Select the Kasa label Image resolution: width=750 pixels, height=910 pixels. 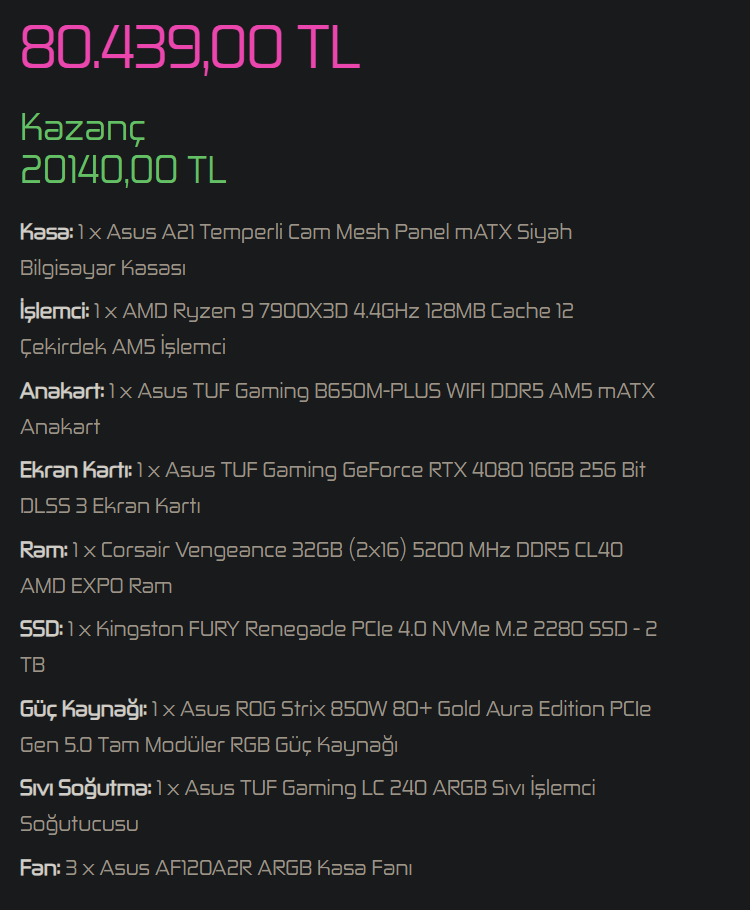(x=46, y=232)
